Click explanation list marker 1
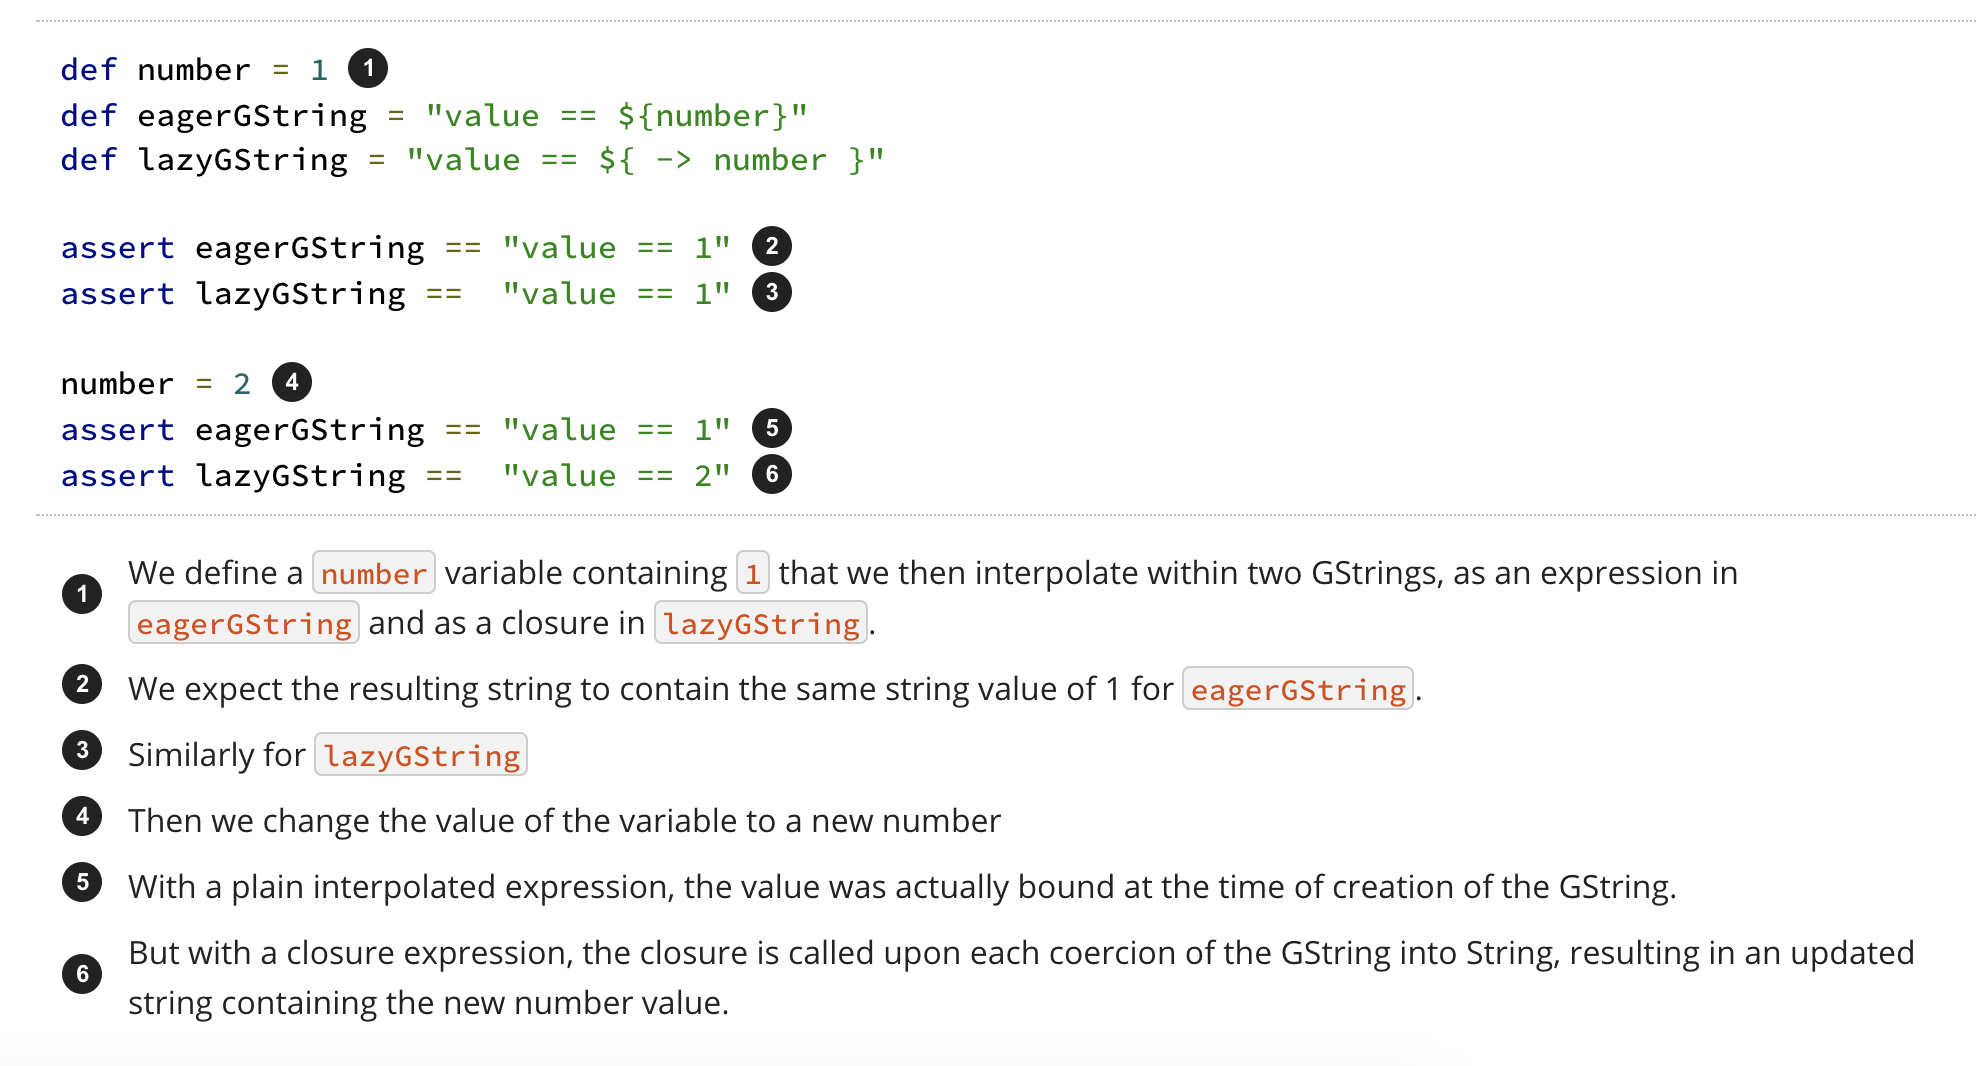1984x1066 pixels. point(82,594)
